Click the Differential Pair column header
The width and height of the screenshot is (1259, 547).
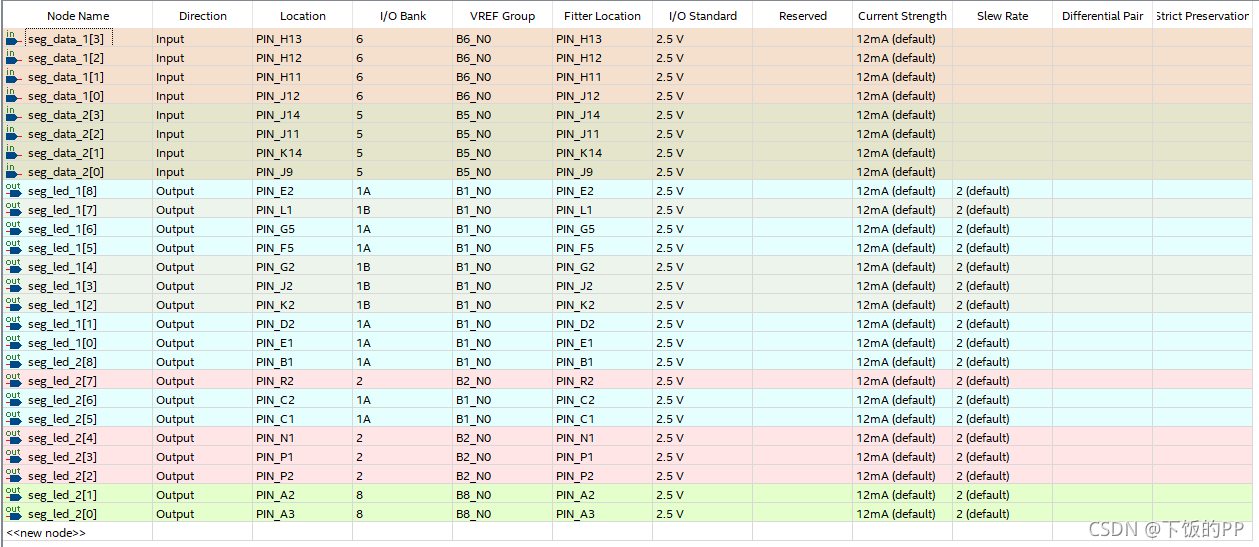(1102, 15)
